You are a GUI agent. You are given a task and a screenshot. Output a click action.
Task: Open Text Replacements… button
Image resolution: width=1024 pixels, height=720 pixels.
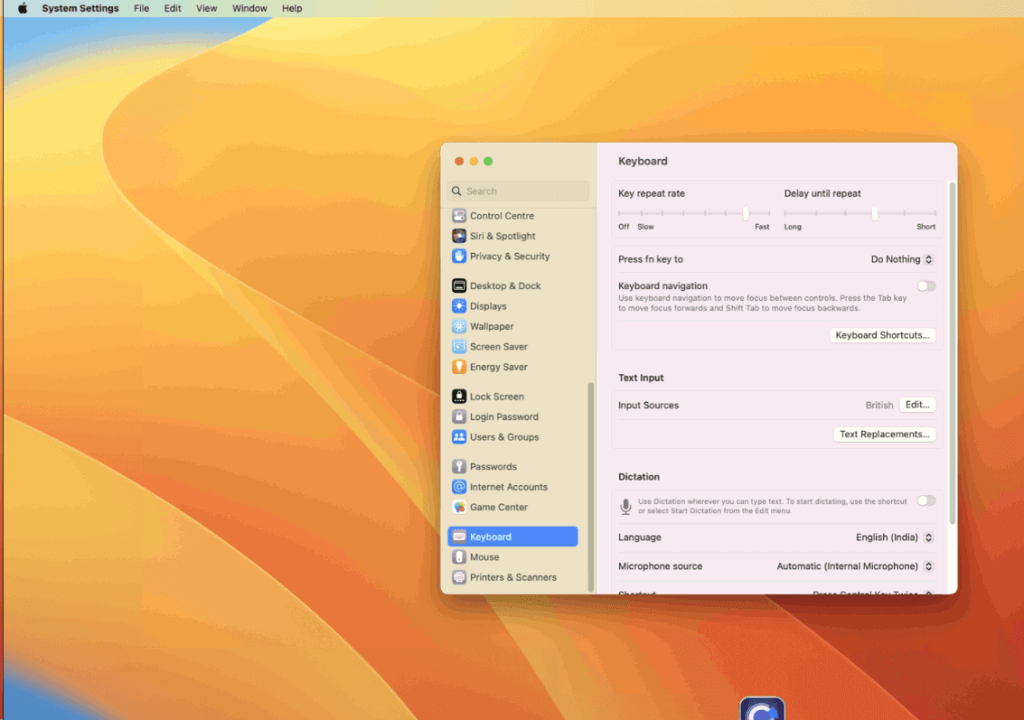(884, 434)
